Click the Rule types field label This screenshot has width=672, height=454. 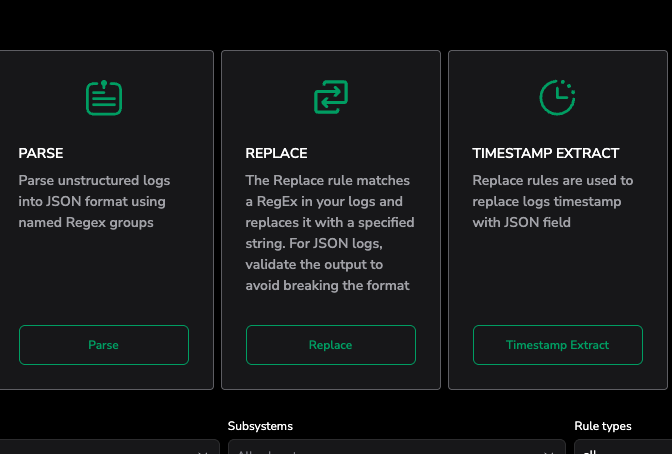tap(602, 426)
